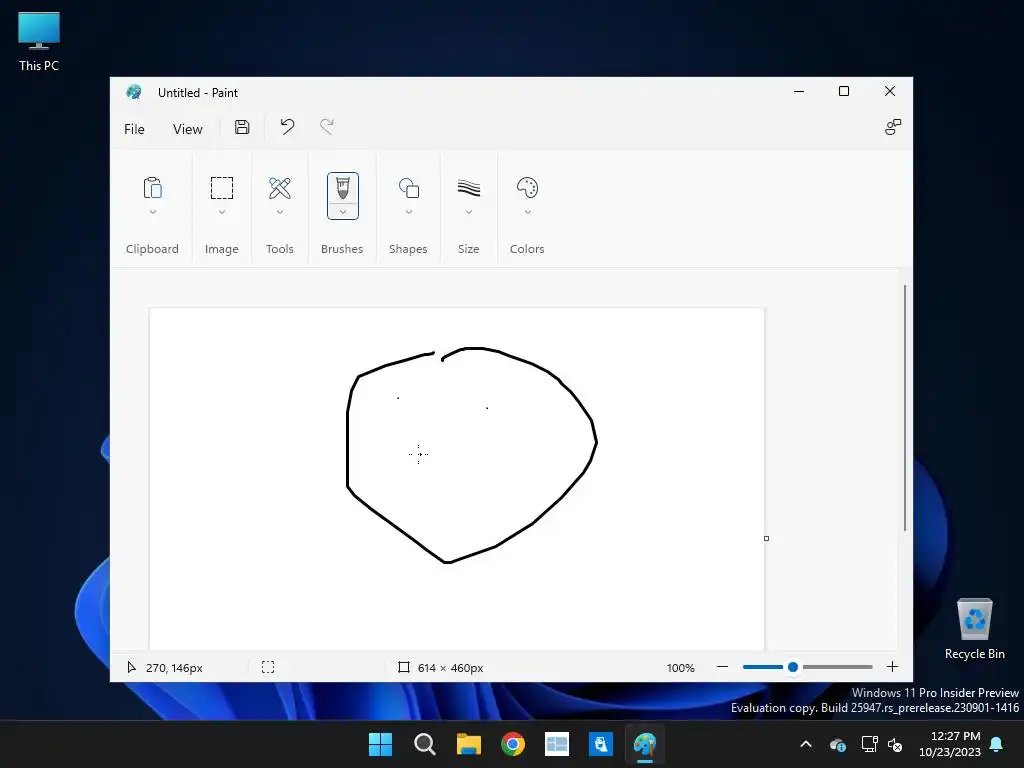Expand the Size dropdown chevron

pos(468,212)
